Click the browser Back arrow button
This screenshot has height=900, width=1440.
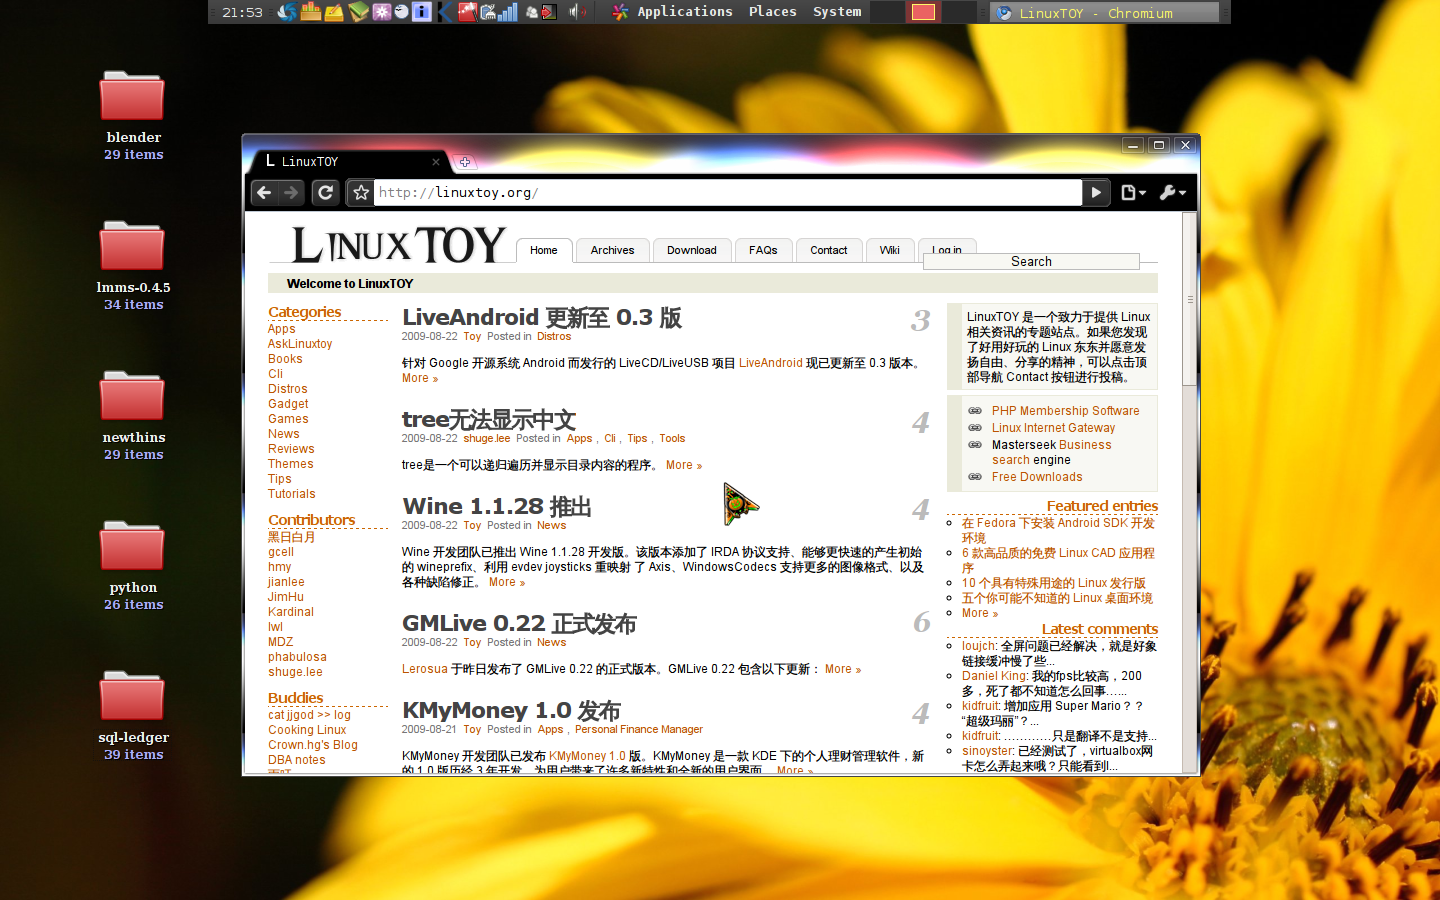(264, 192)
